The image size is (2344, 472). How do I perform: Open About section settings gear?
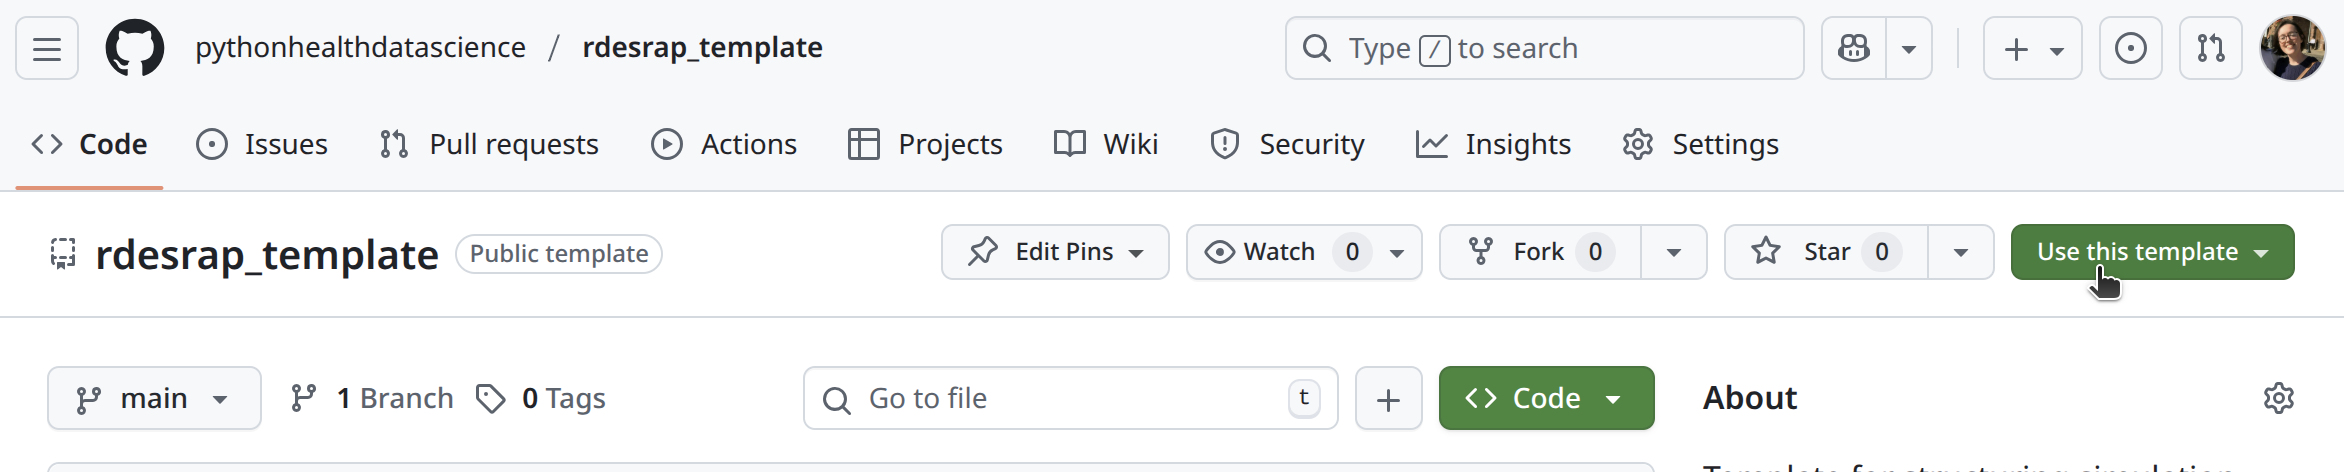2278,398
